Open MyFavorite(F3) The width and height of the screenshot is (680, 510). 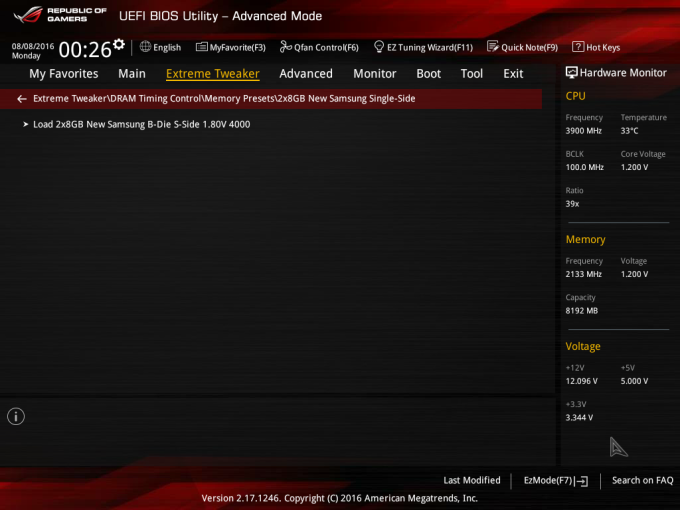(x=238, y=48)
